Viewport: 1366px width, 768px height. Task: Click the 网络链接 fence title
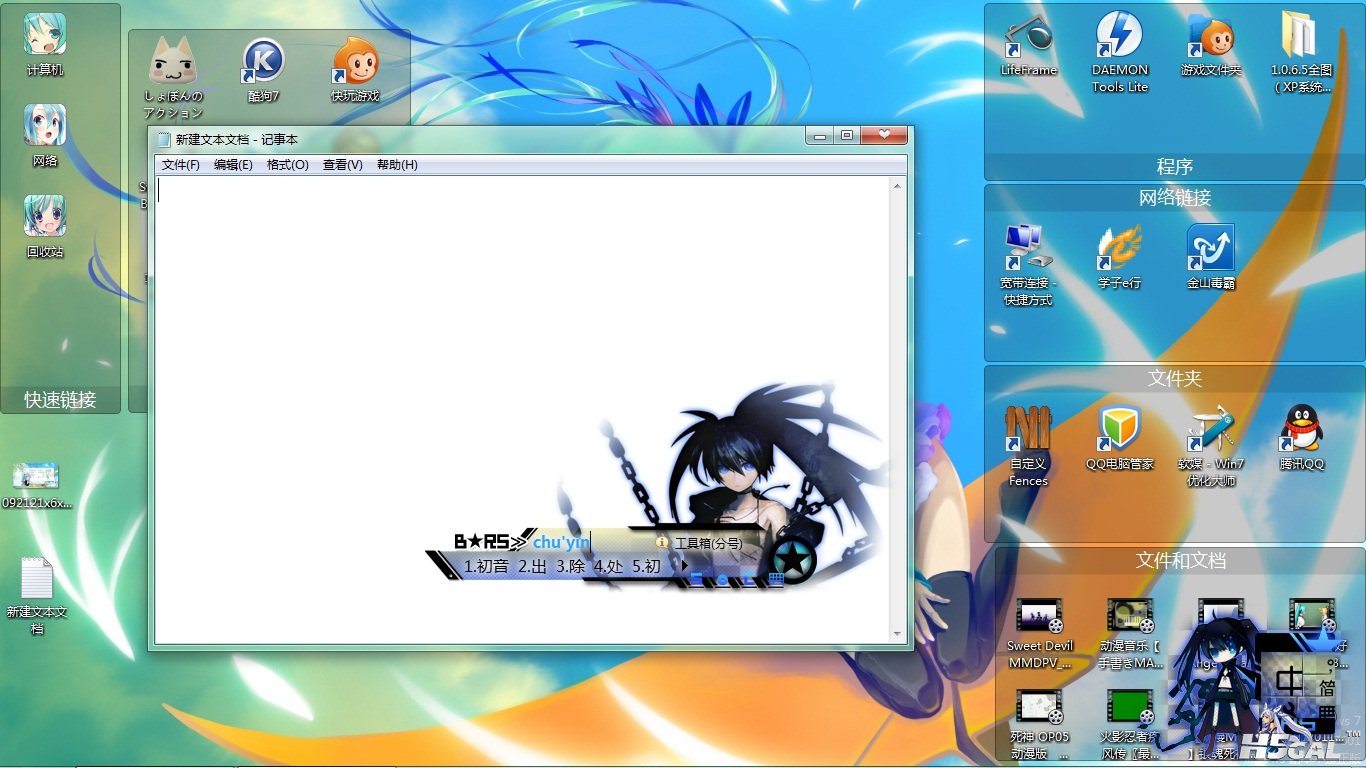(1175, 198)
